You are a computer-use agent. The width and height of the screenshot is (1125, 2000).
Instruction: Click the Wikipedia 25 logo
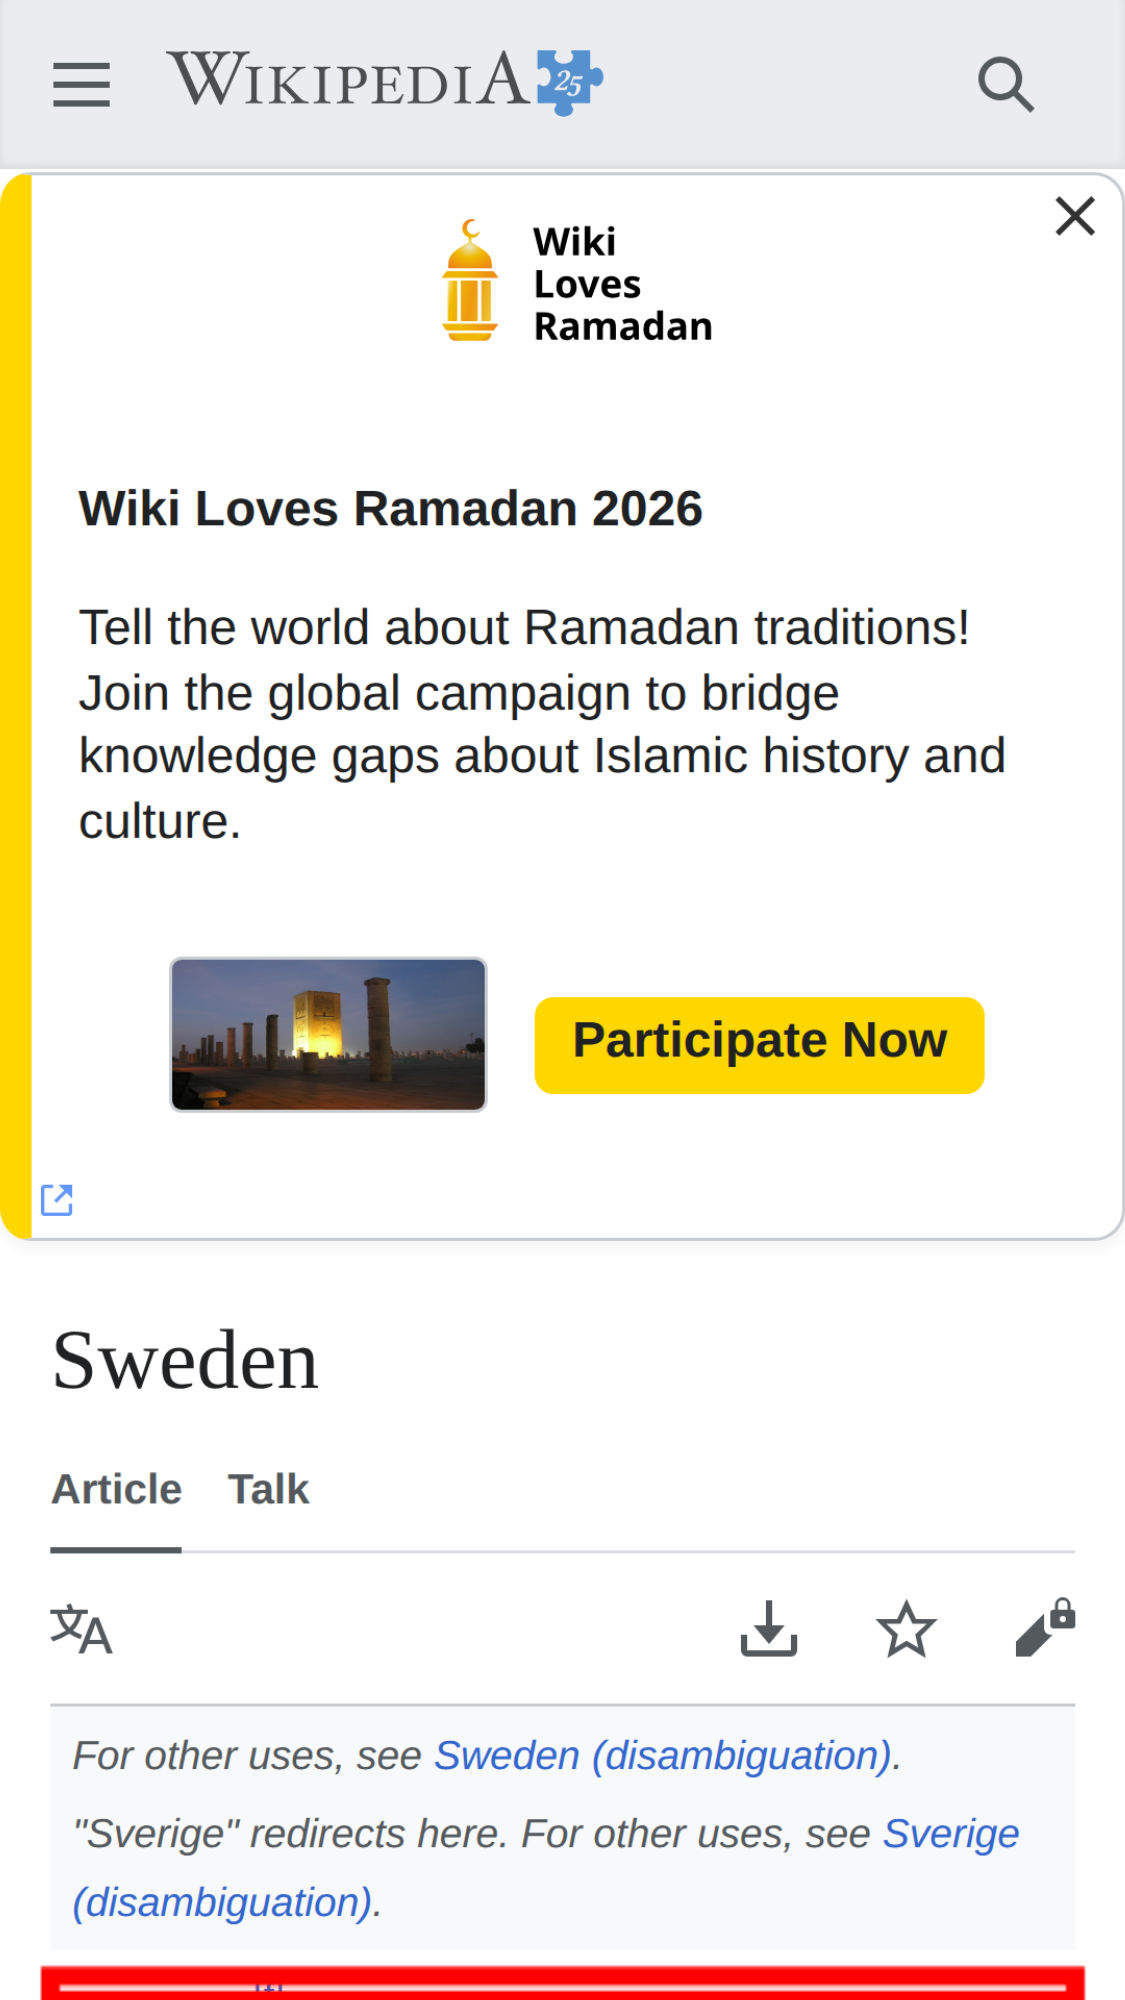click(384, 81)
